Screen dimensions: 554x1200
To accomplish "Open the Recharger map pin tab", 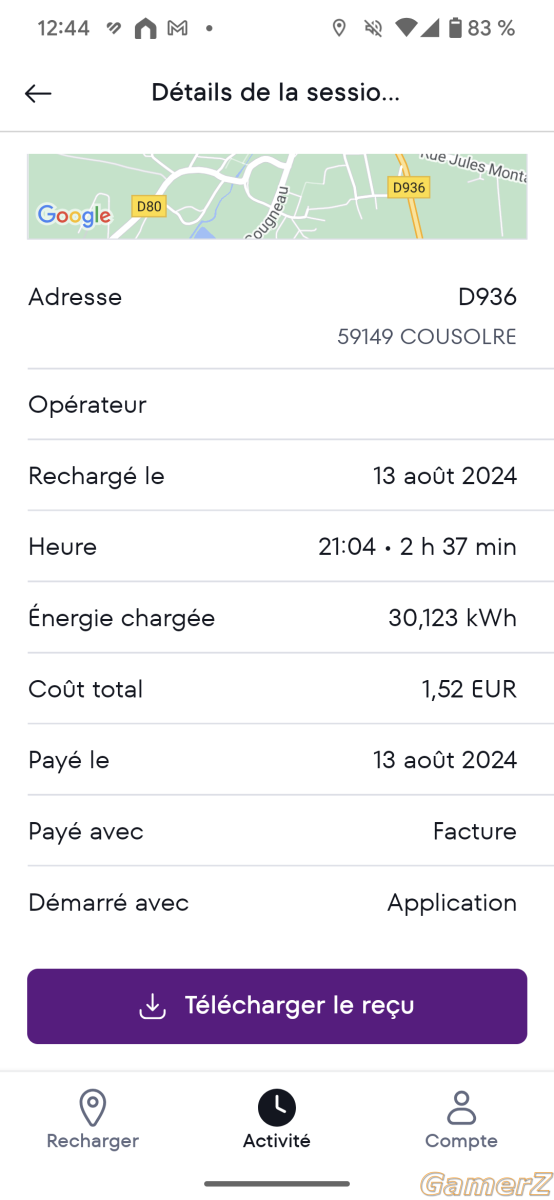I will coord(92,1108).
